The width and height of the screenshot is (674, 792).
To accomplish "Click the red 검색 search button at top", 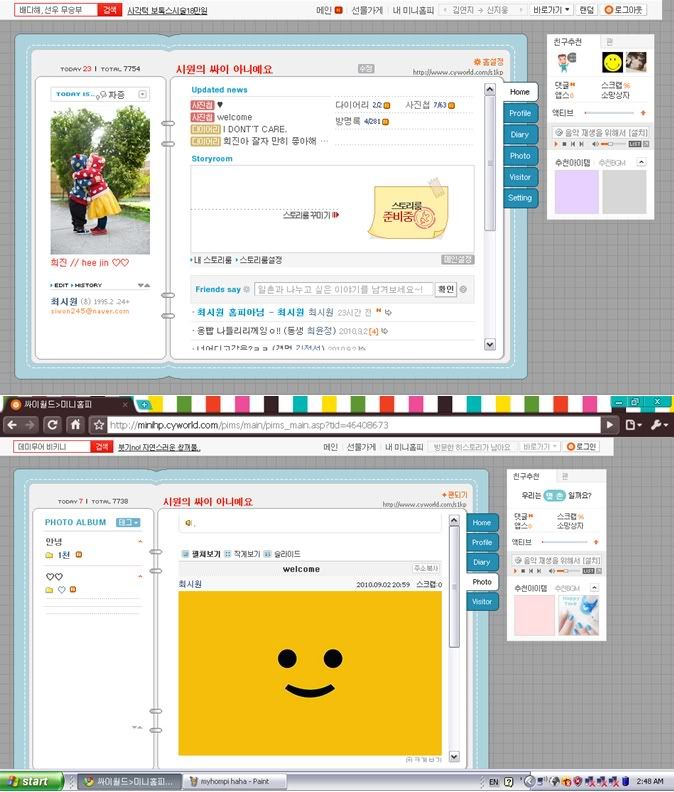I will pos(108,9).
